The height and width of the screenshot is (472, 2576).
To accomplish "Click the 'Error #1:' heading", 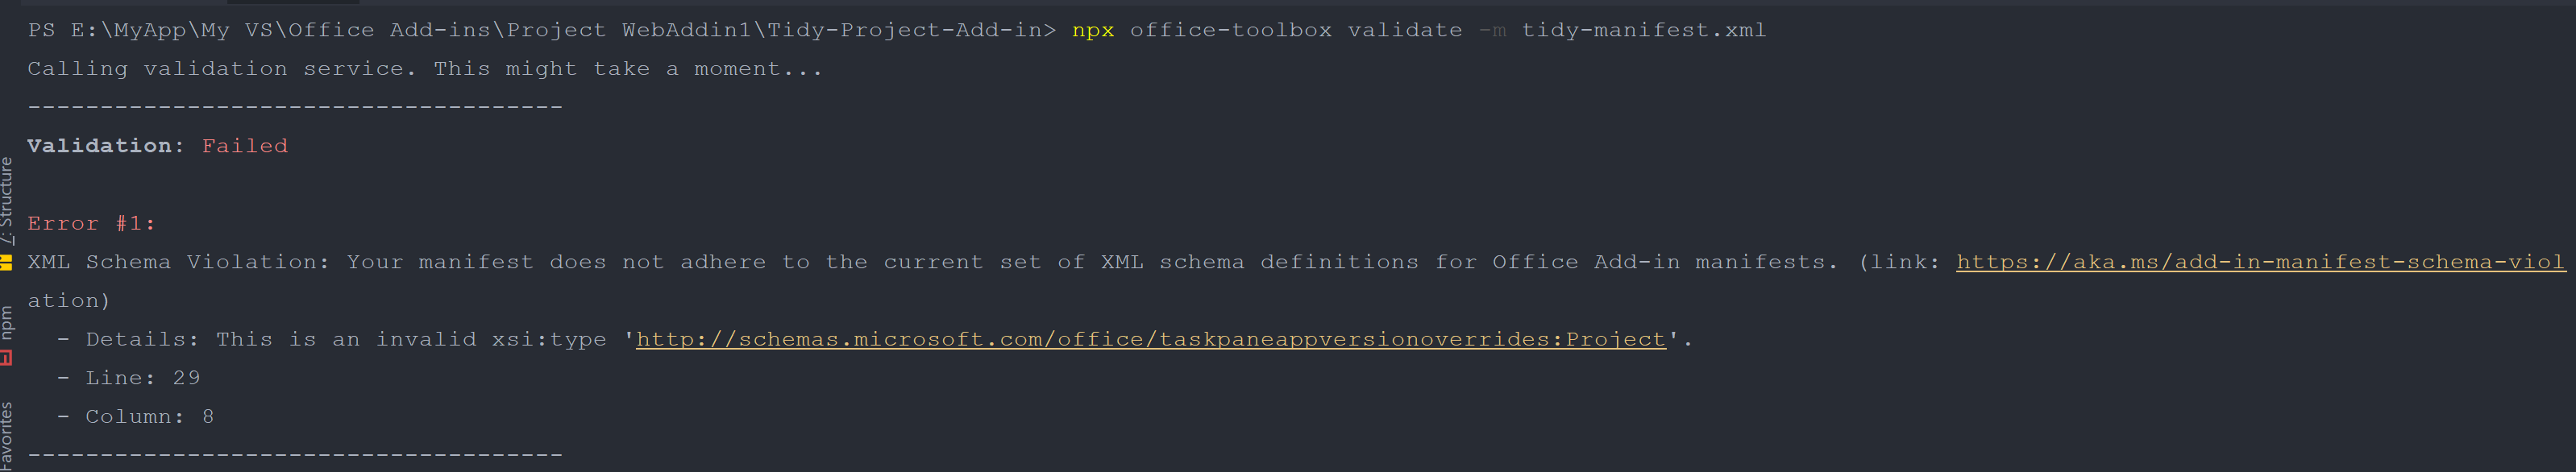I will point(91,223).
